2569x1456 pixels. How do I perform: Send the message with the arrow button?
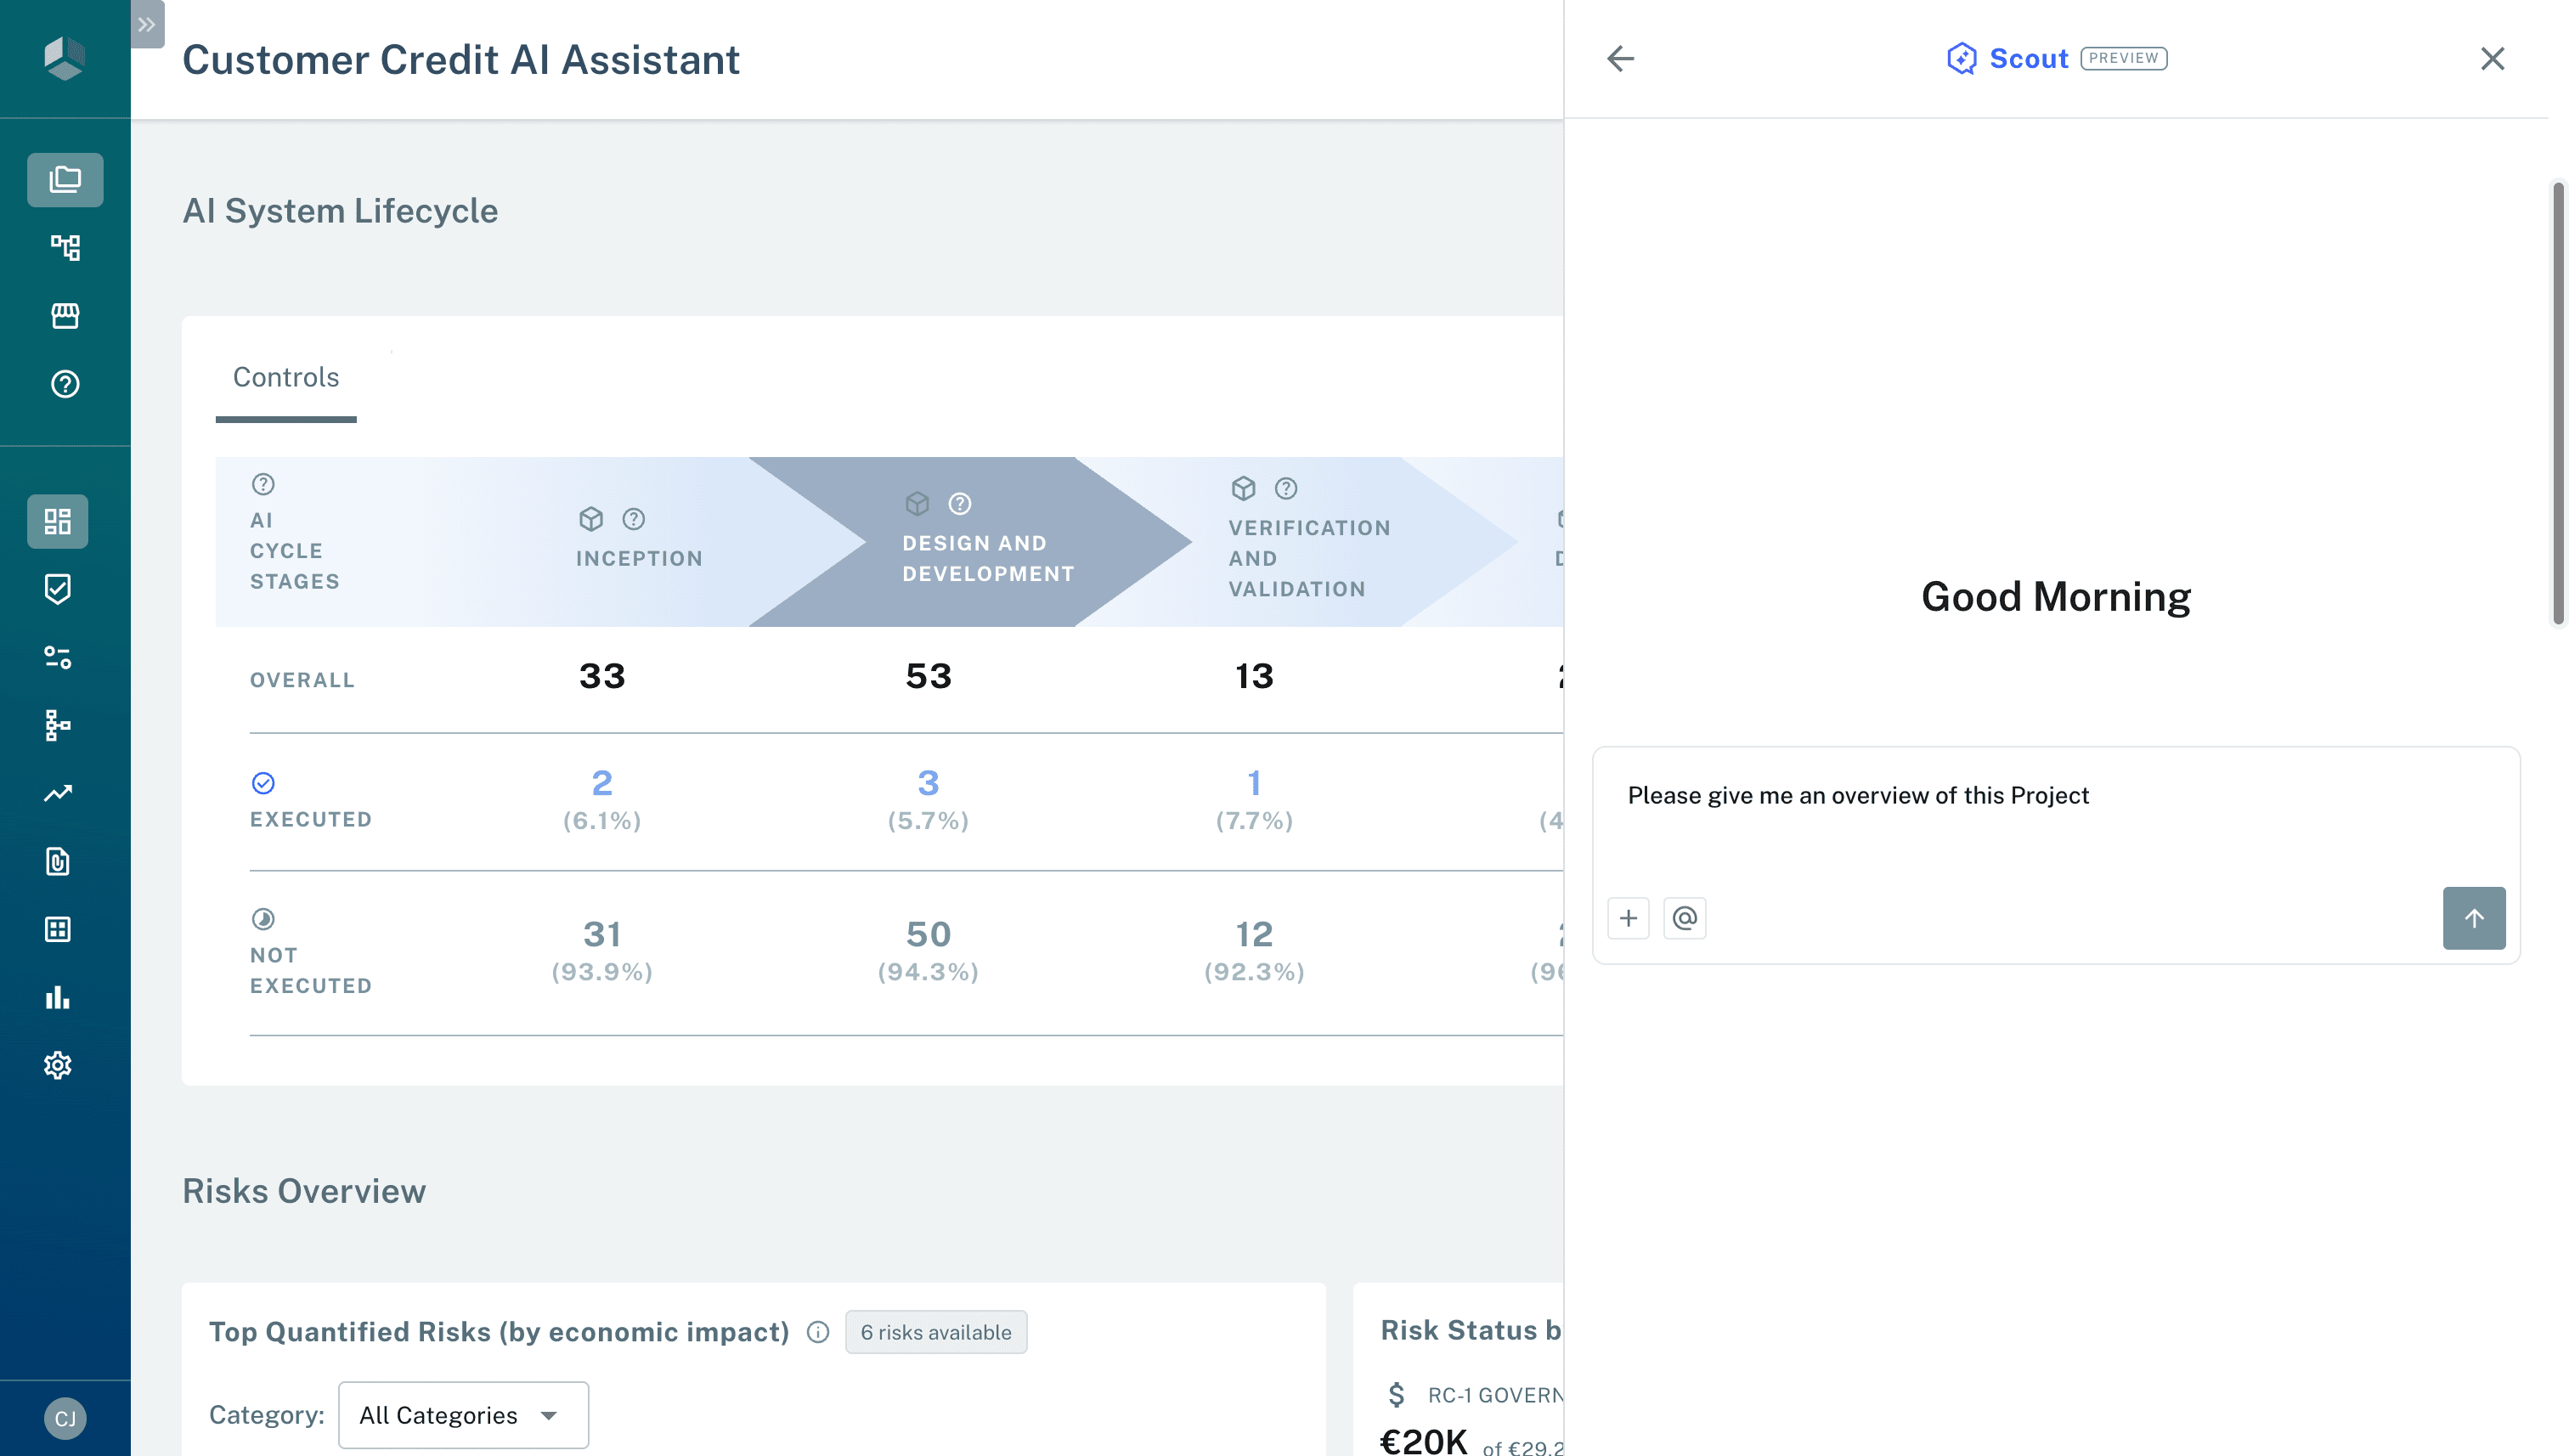[2474, 917]
